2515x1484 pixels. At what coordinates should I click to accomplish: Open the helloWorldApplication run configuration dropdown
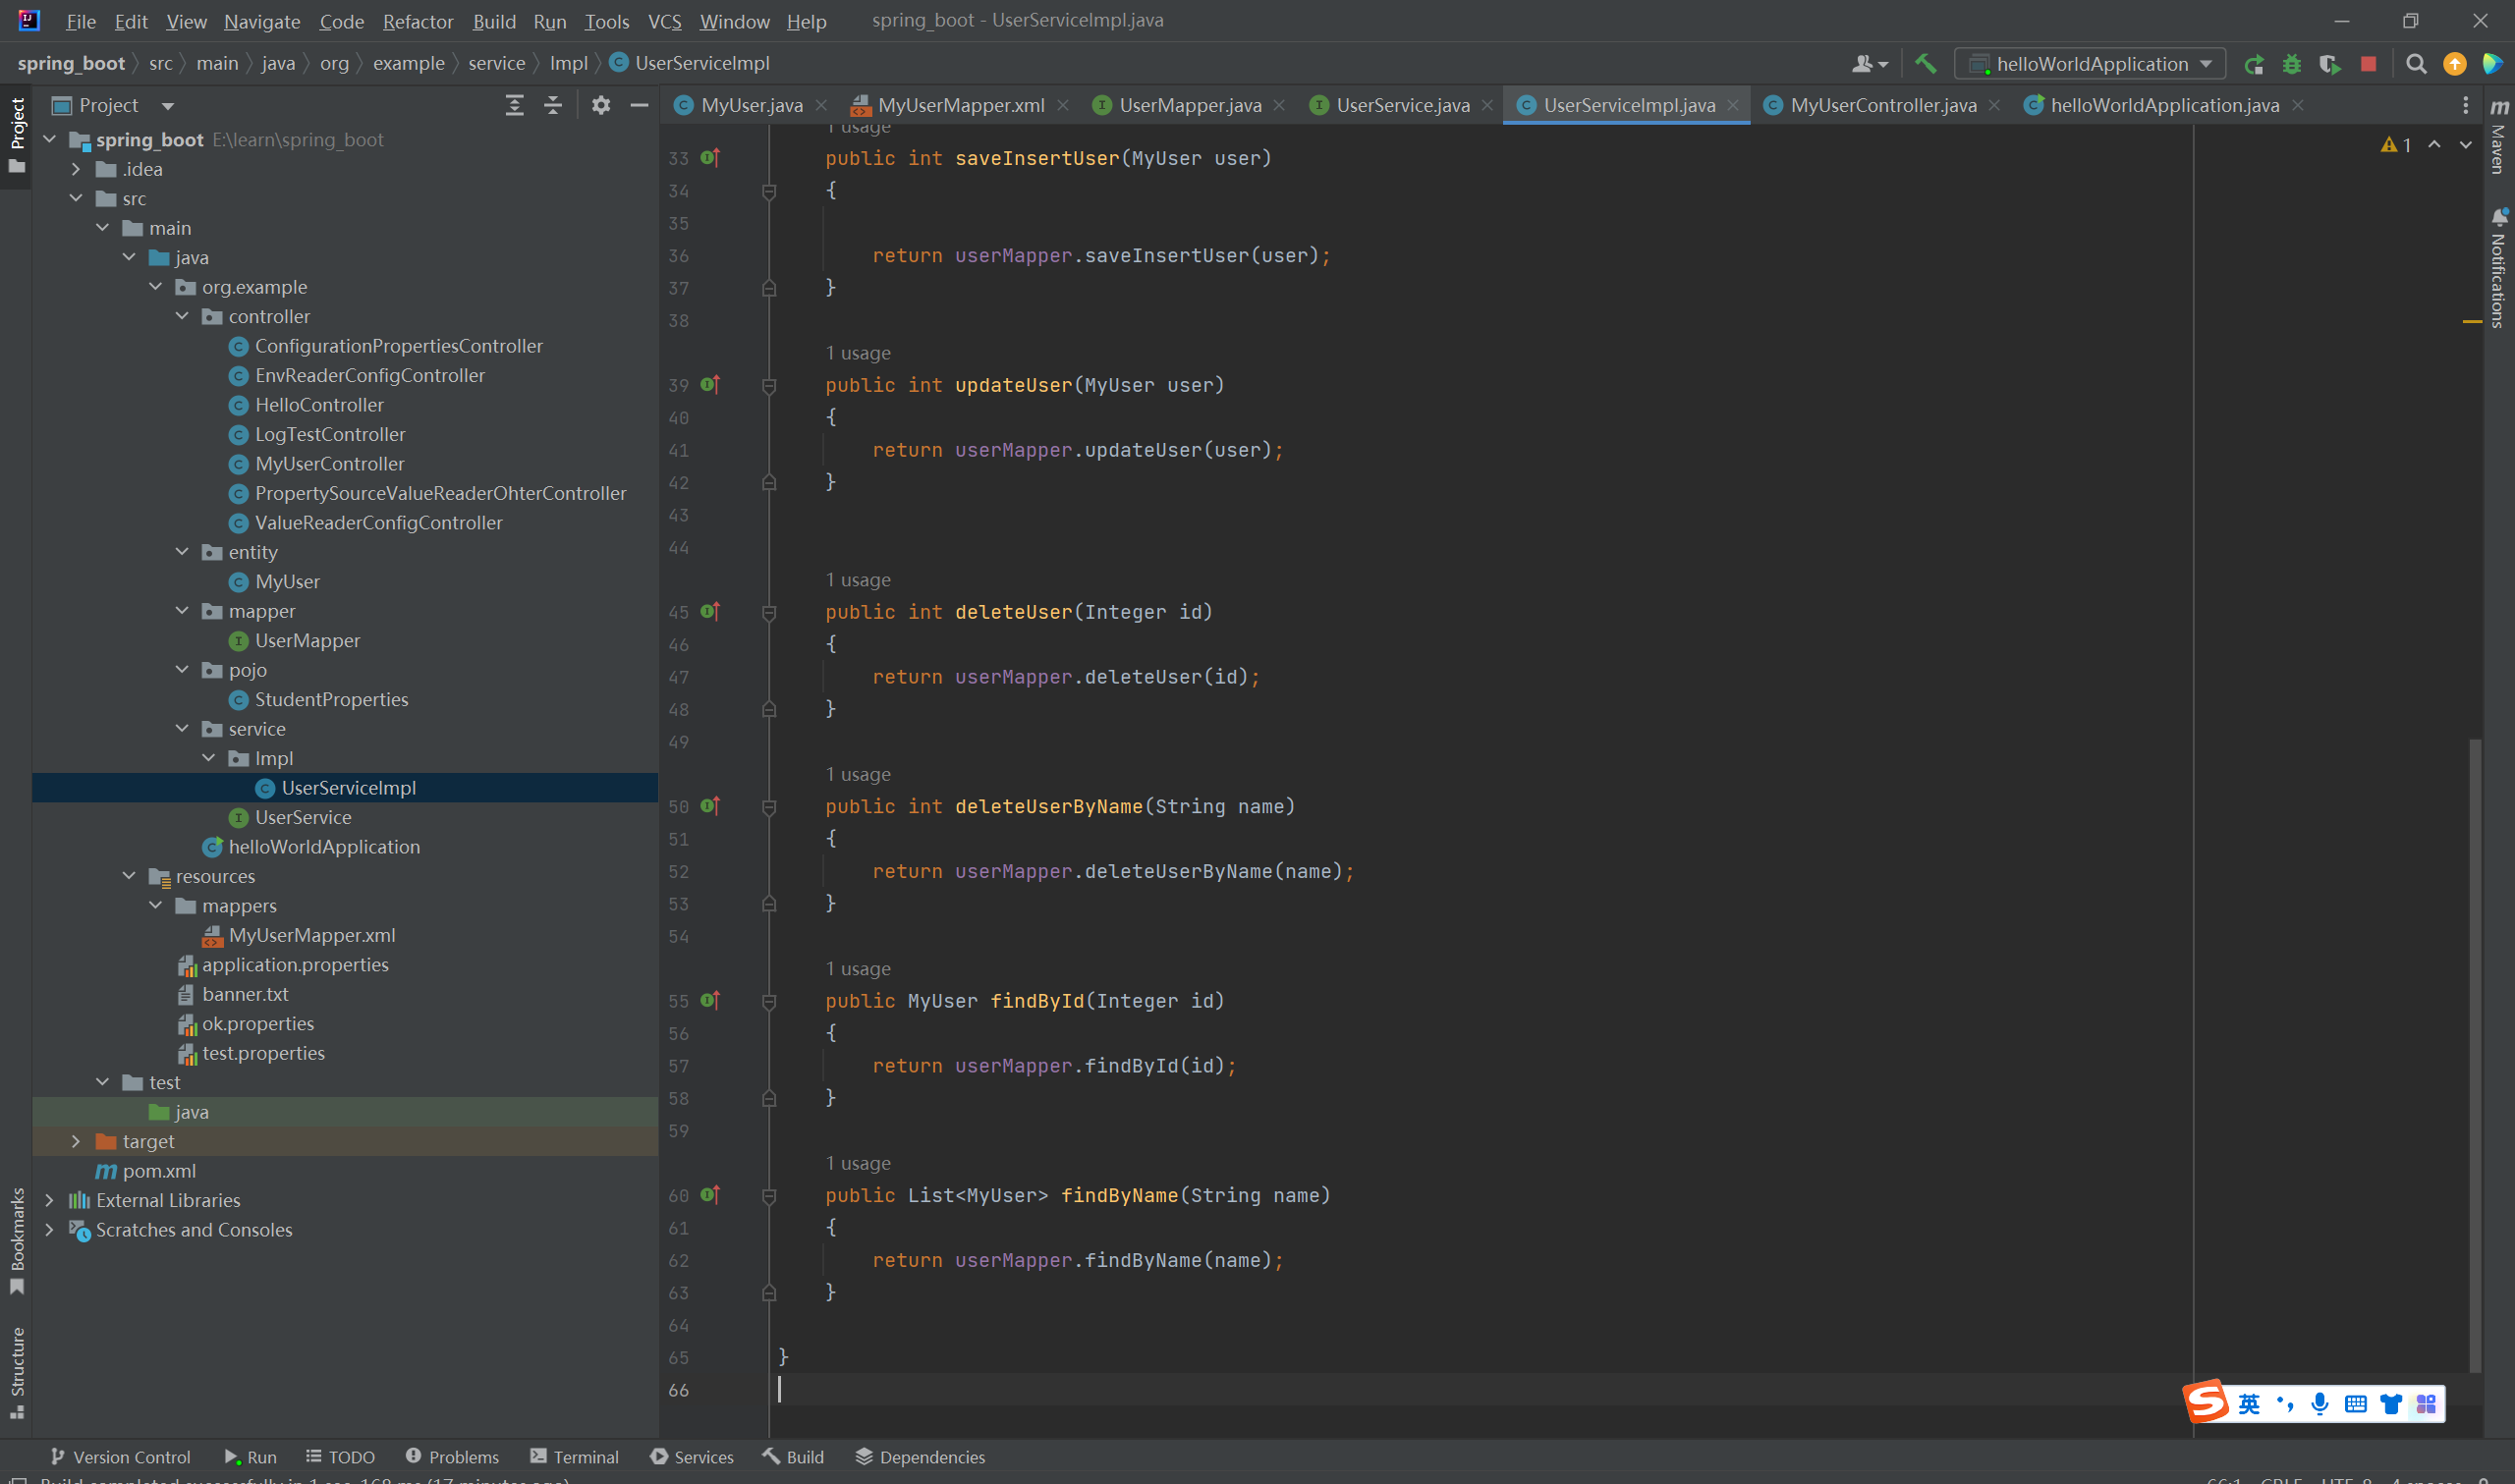pos(2090,64)
